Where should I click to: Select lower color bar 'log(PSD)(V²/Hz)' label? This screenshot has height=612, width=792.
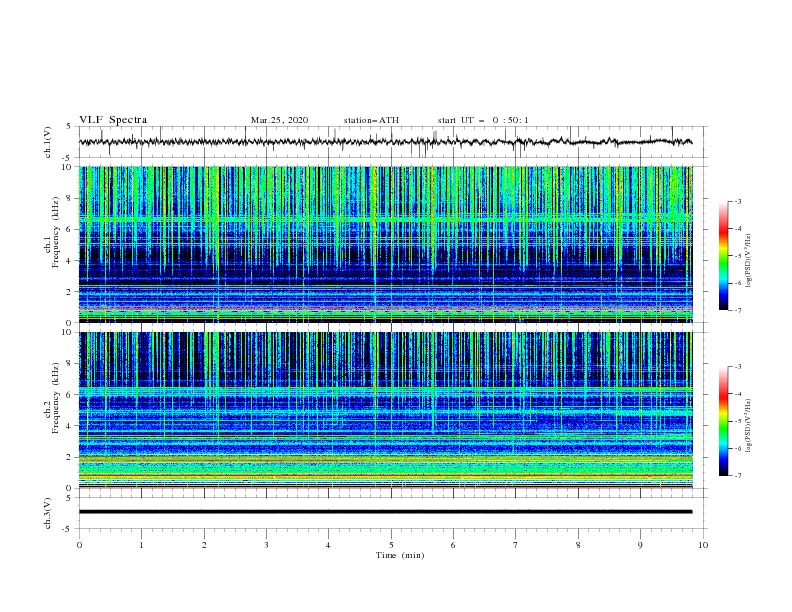coord(749,425)
